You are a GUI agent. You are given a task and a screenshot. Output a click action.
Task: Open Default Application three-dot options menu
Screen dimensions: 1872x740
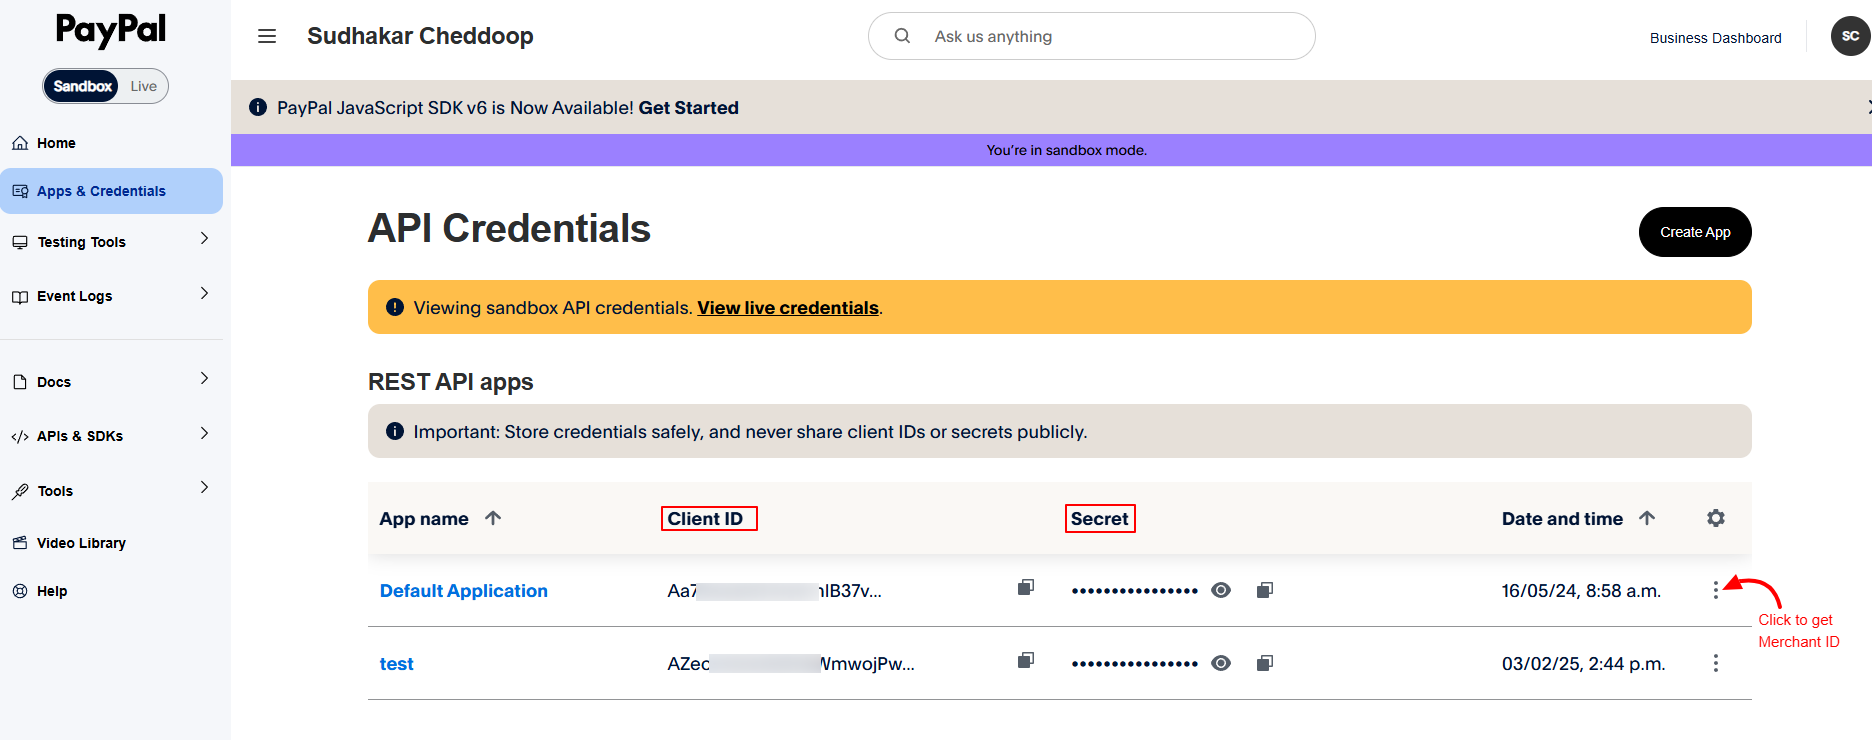[x=1715, y=591]
